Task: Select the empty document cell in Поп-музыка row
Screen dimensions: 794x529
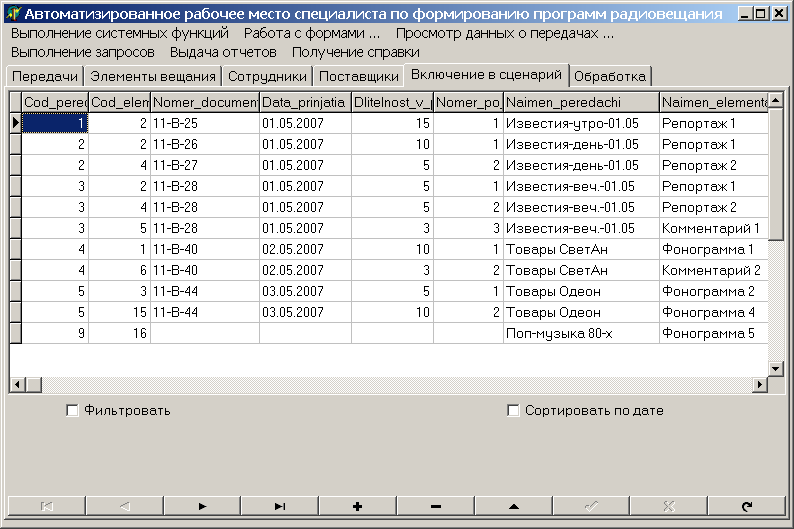Action: coord(205,334)
